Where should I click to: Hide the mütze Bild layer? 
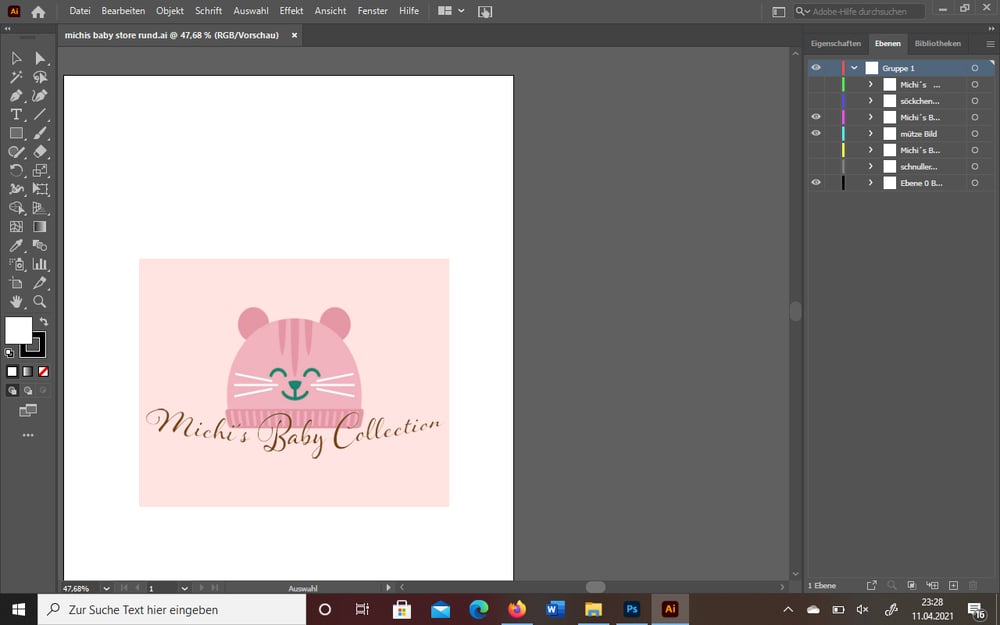pyautogui.click(x=816, y=133)
